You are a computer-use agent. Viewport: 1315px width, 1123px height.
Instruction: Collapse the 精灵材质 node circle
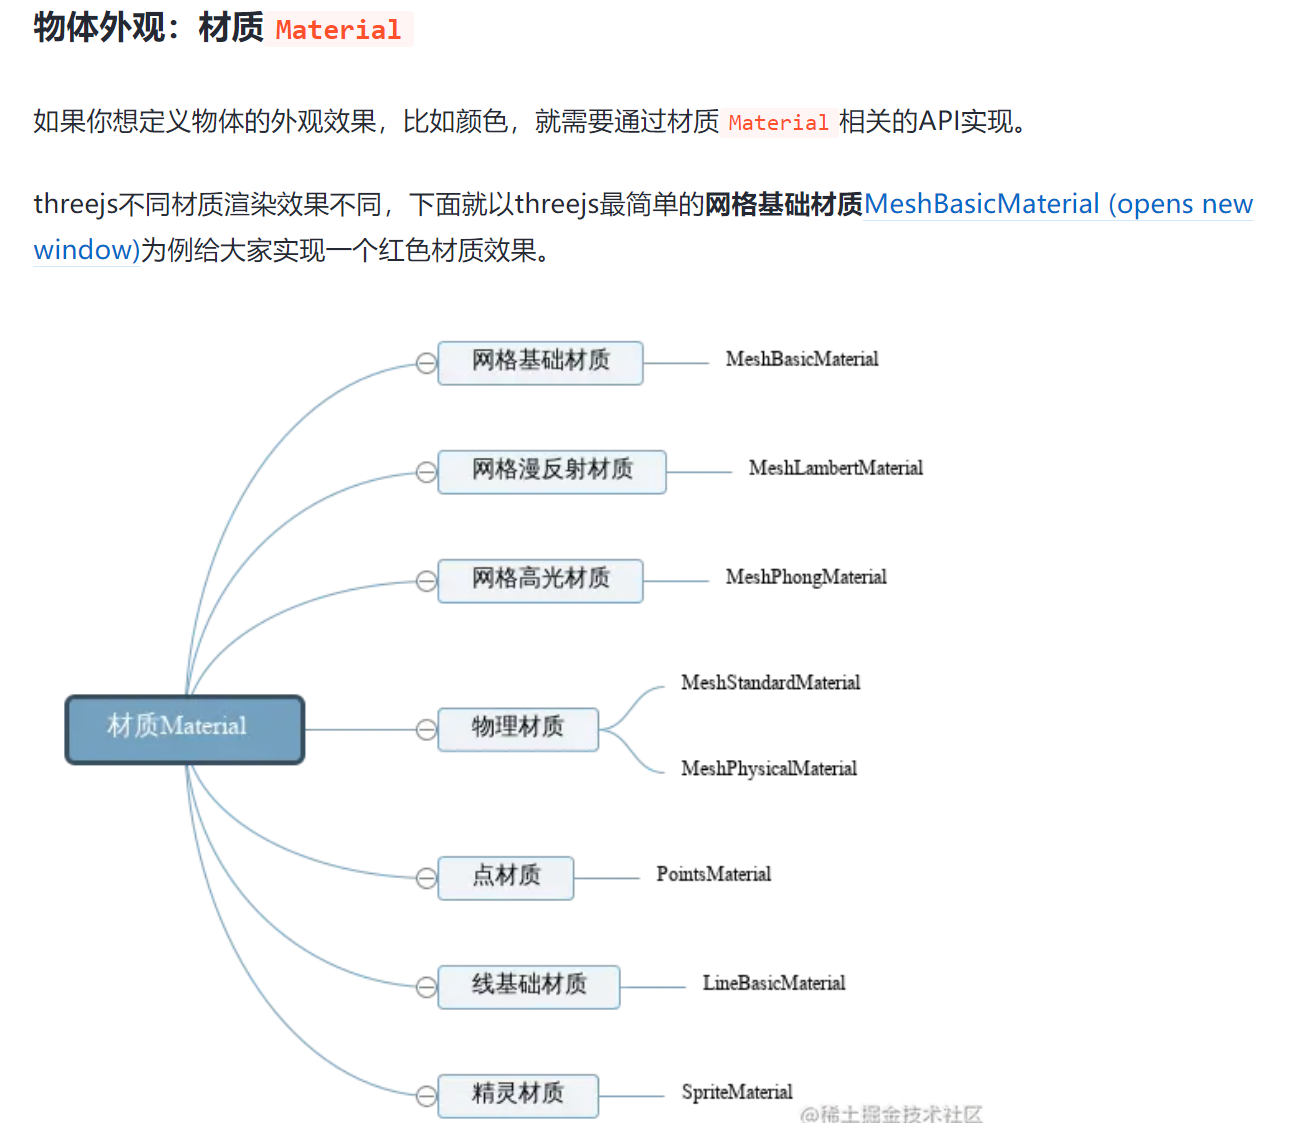[426, 1096]
